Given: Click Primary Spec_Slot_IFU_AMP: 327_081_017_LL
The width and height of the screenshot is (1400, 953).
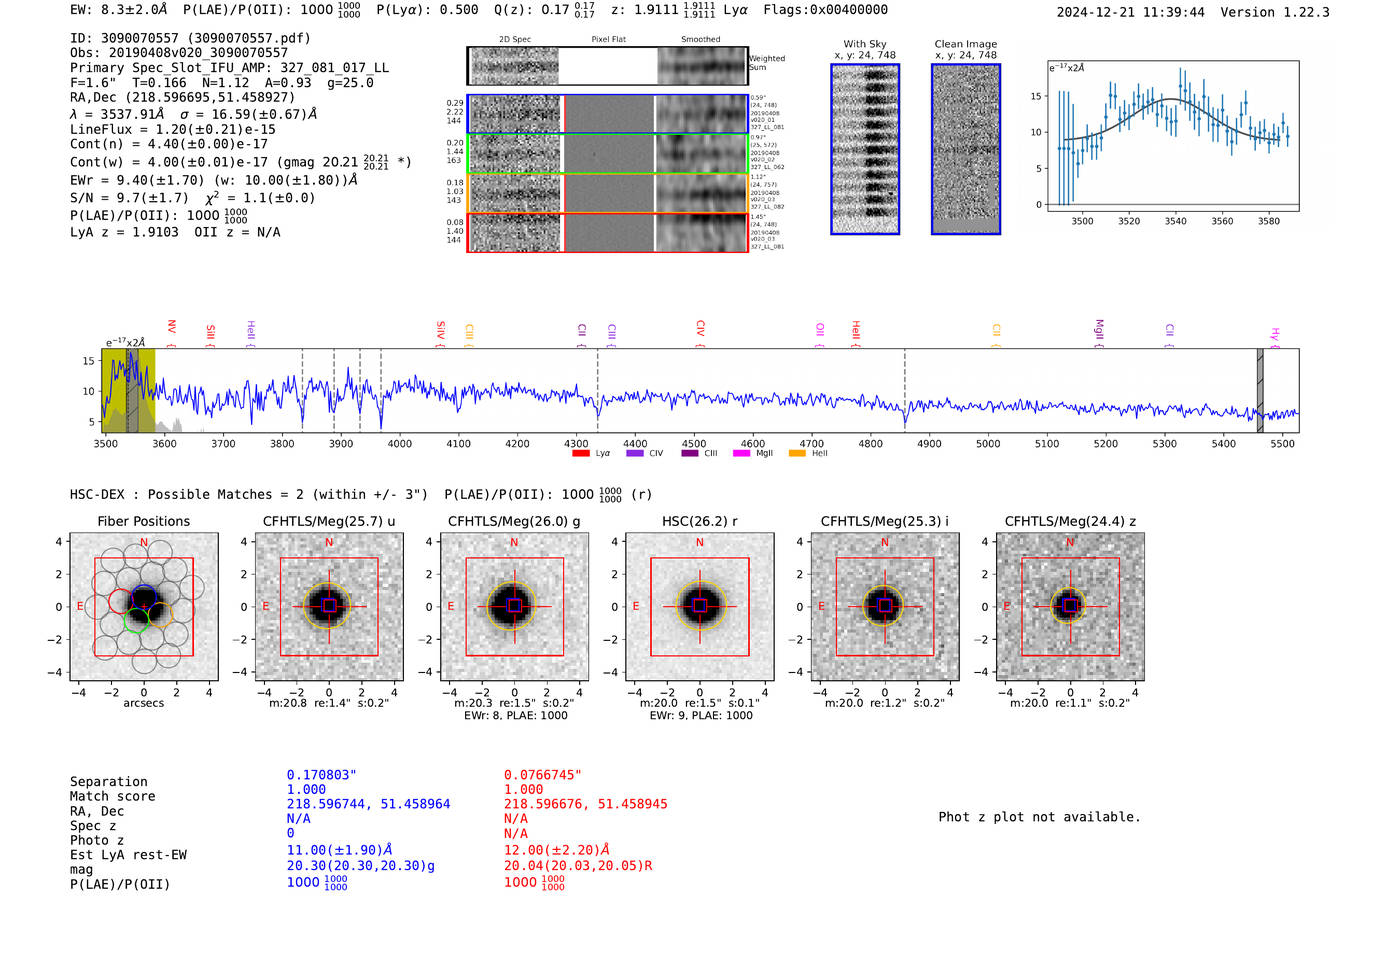Looking at the screenshot, I should 230,67.
